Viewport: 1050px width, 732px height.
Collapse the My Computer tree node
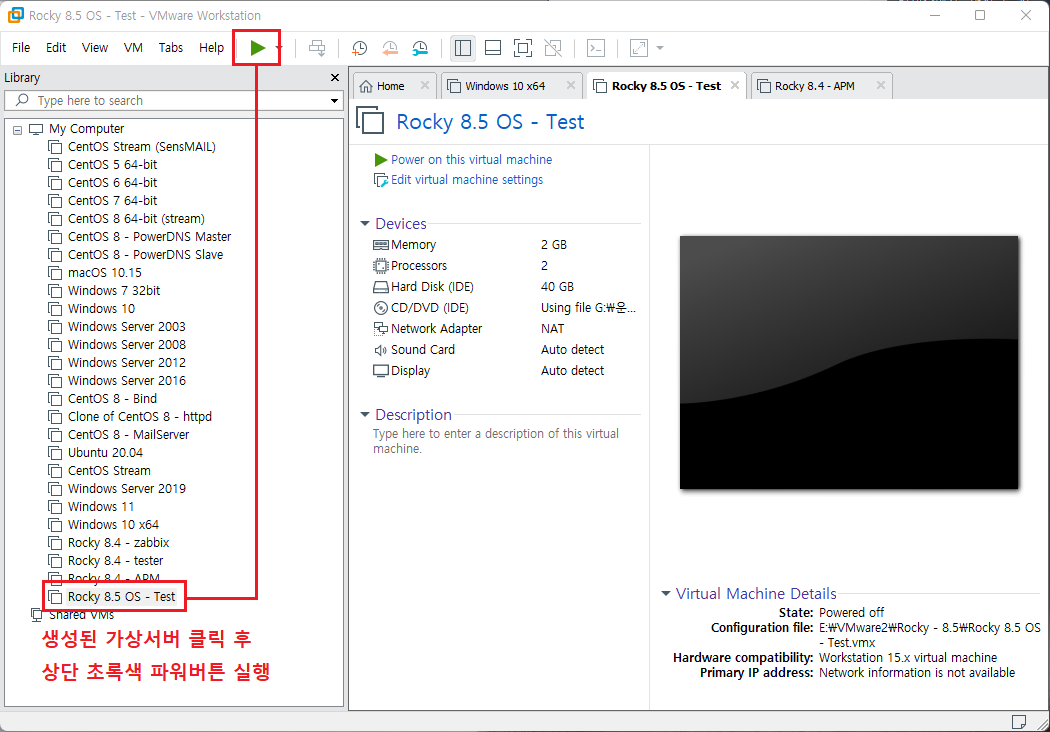17,130
